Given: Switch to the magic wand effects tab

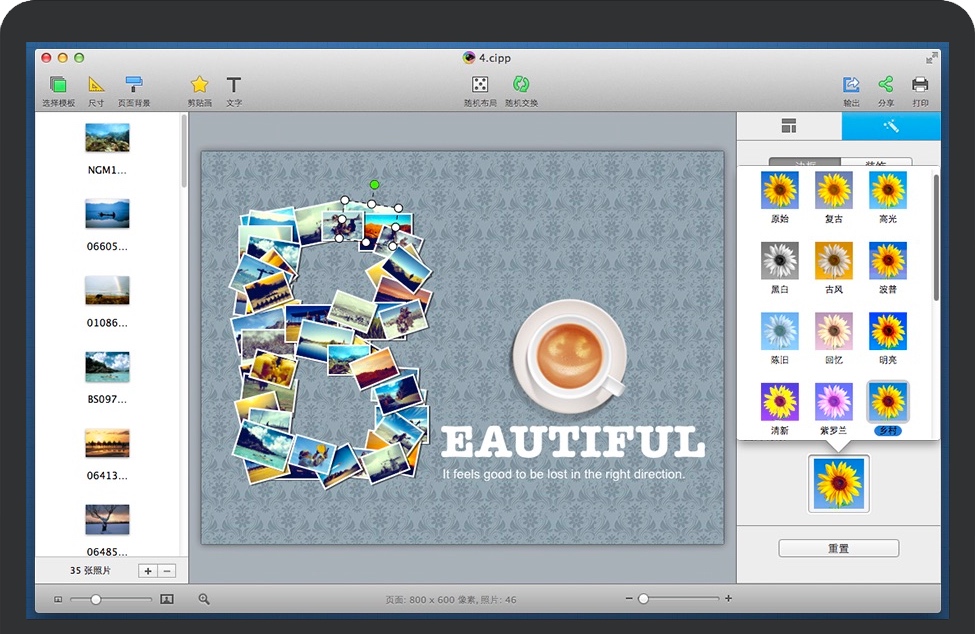Looking at the screenshot, I should [x=891, y=126].
